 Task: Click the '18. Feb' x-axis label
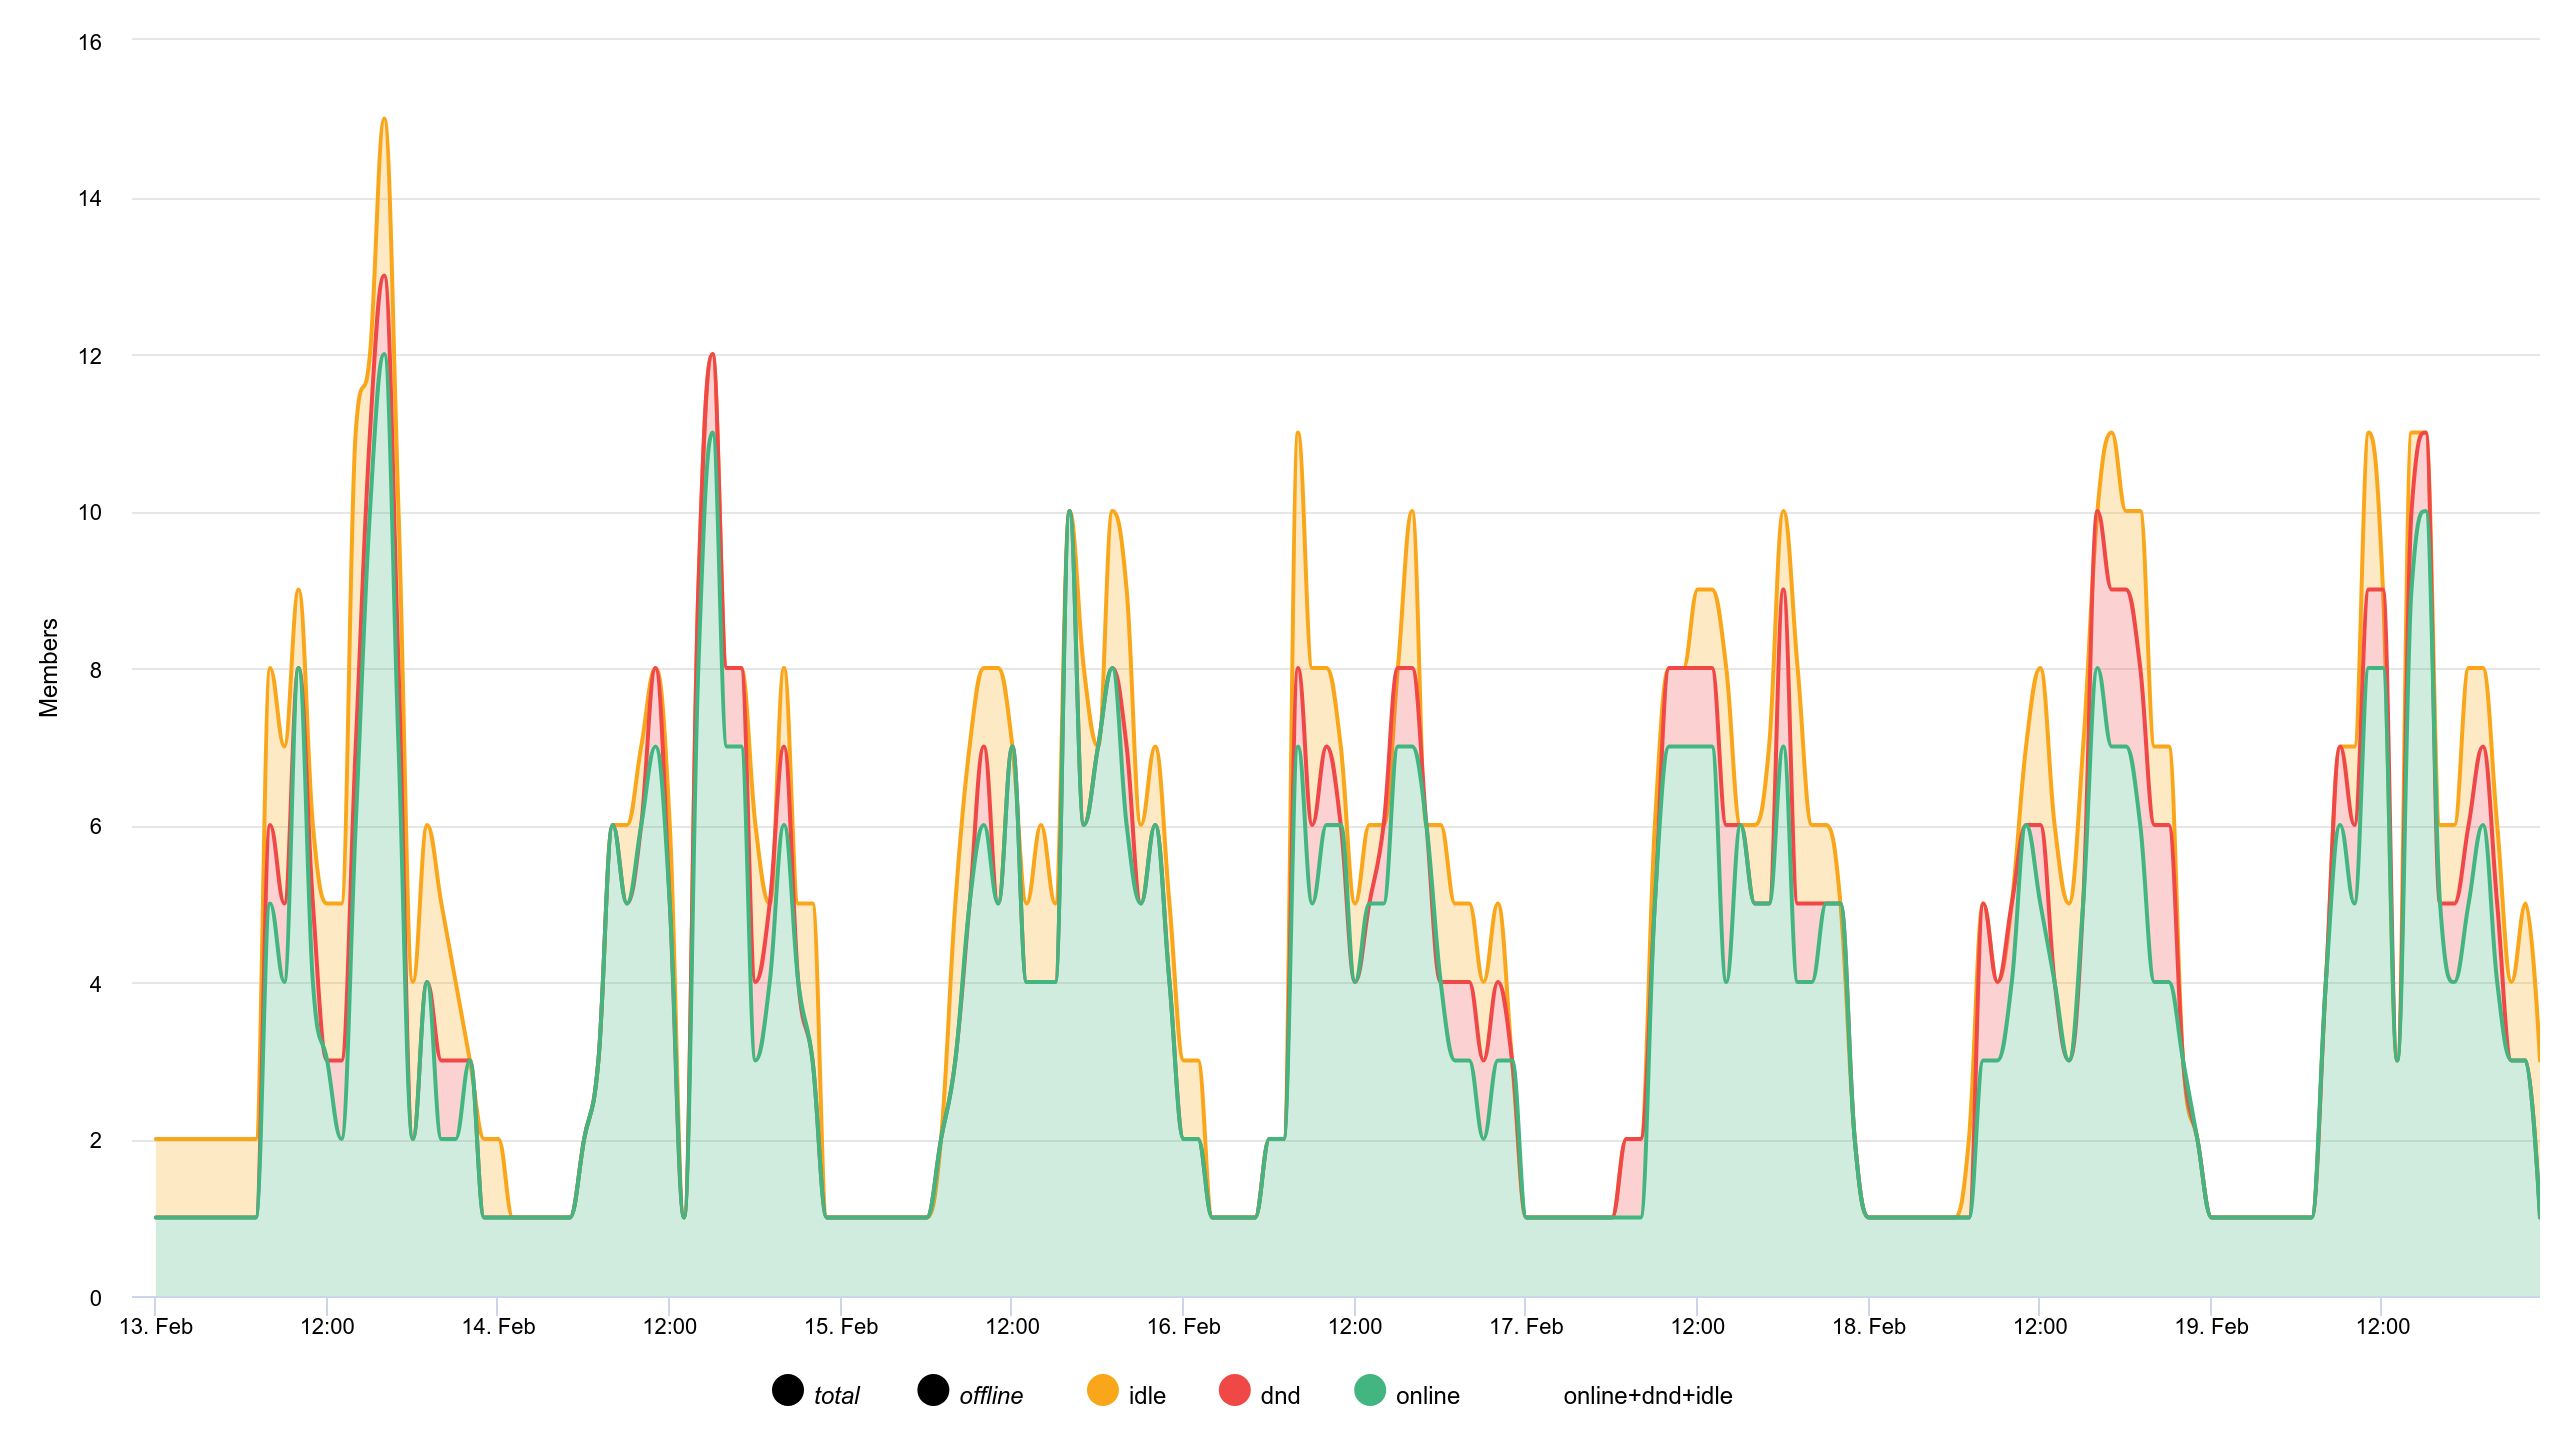click(x=1868, y=1327)
